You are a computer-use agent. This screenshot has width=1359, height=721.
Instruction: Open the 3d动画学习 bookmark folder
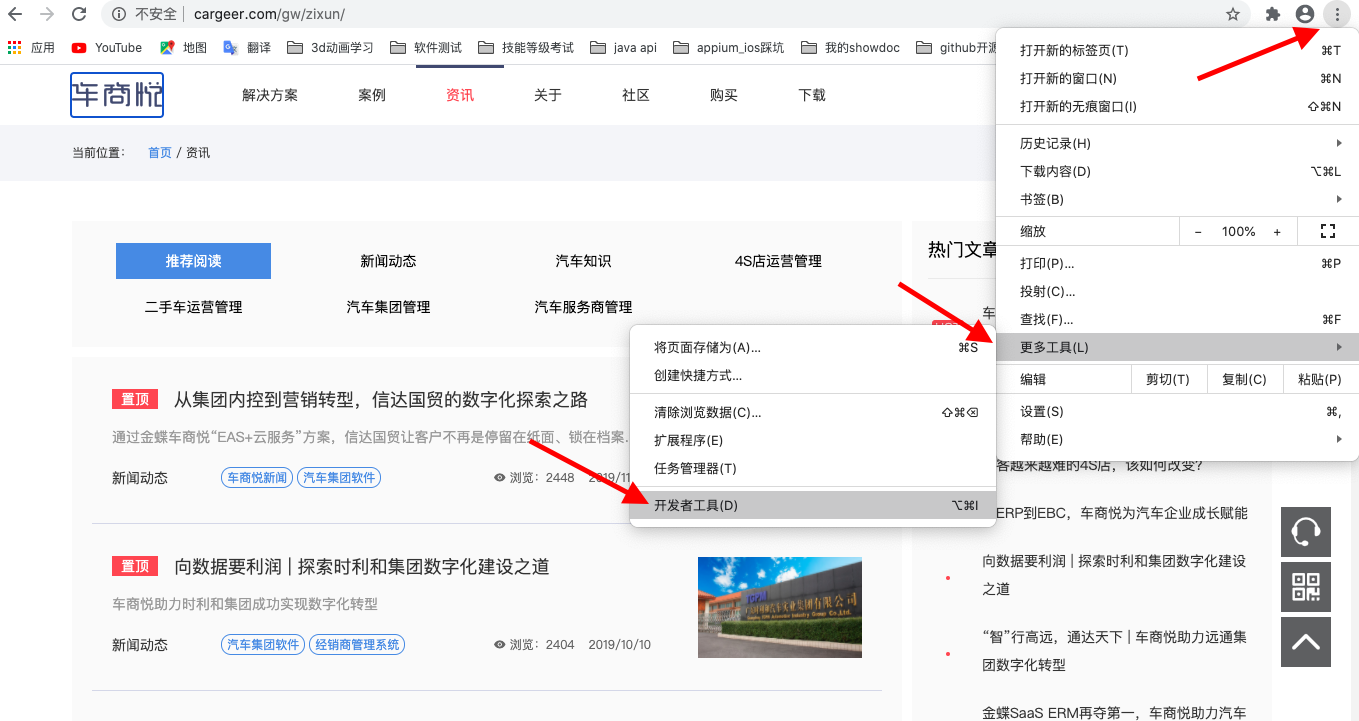[330, 47]
